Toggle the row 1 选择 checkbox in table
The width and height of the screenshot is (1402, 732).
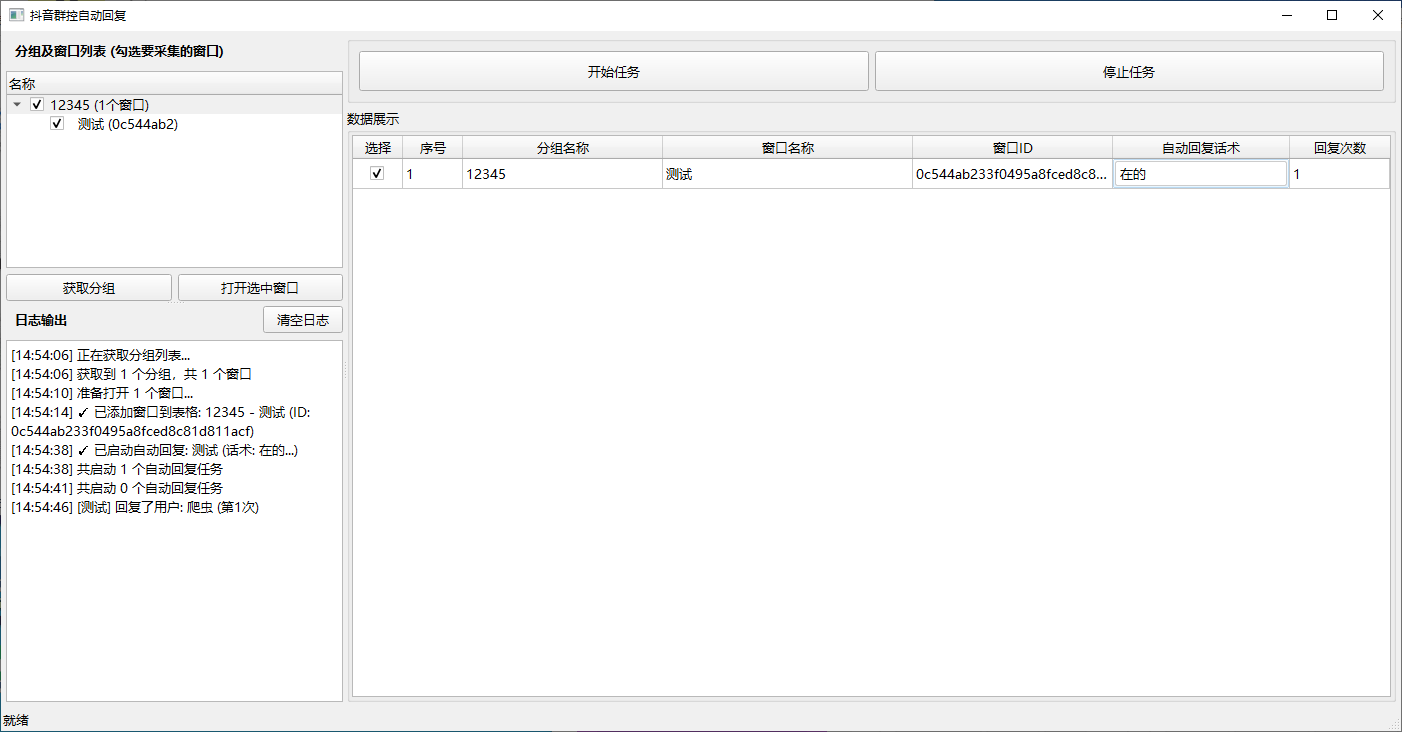coord(377,173)
